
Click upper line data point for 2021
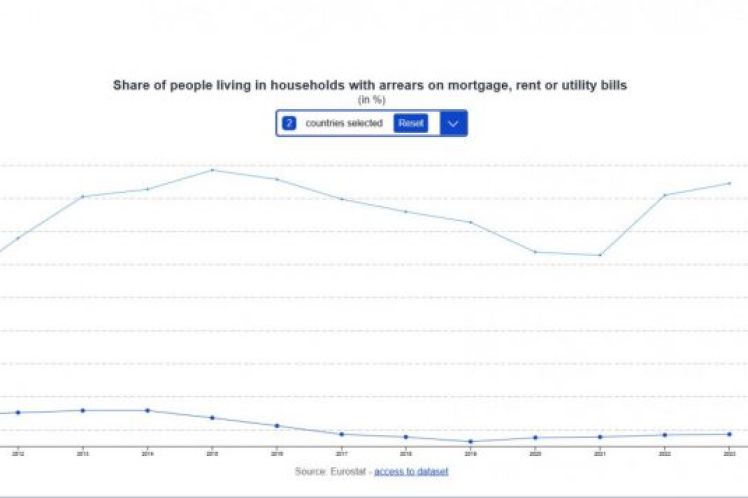tap(600, 255)
